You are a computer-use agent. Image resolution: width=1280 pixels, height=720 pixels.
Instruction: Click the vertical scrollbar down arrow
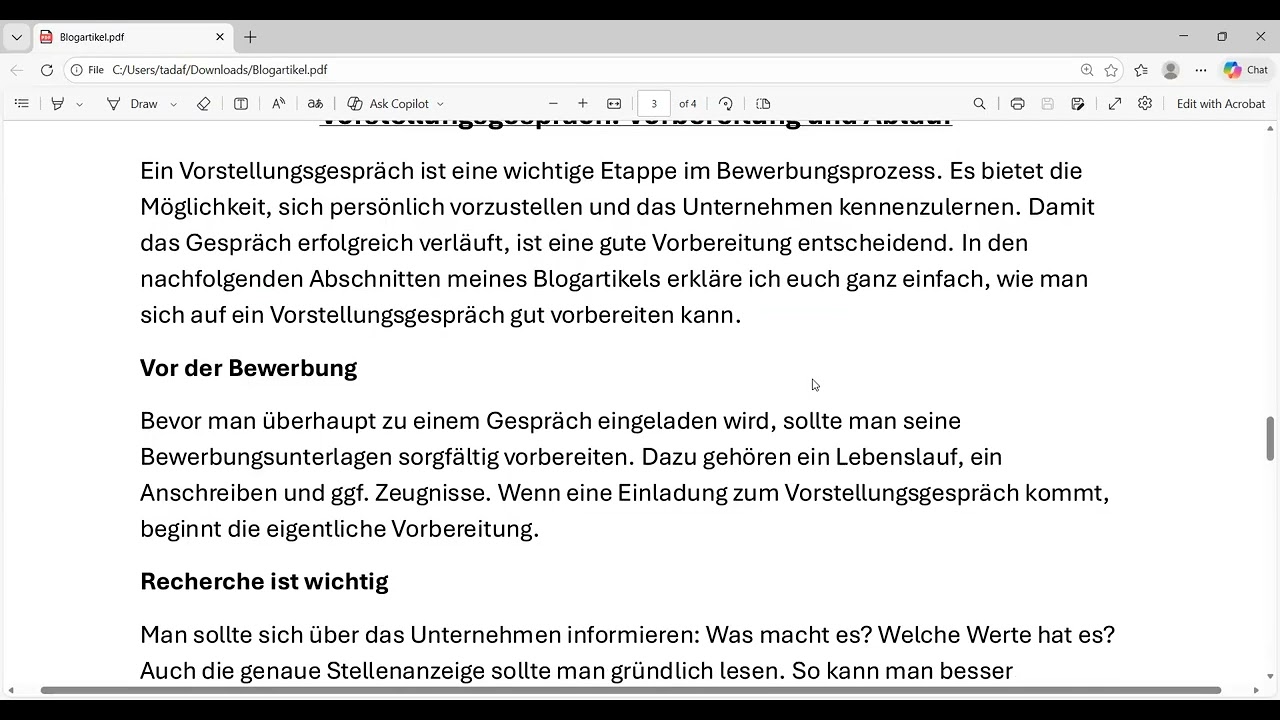(1271, 677)
